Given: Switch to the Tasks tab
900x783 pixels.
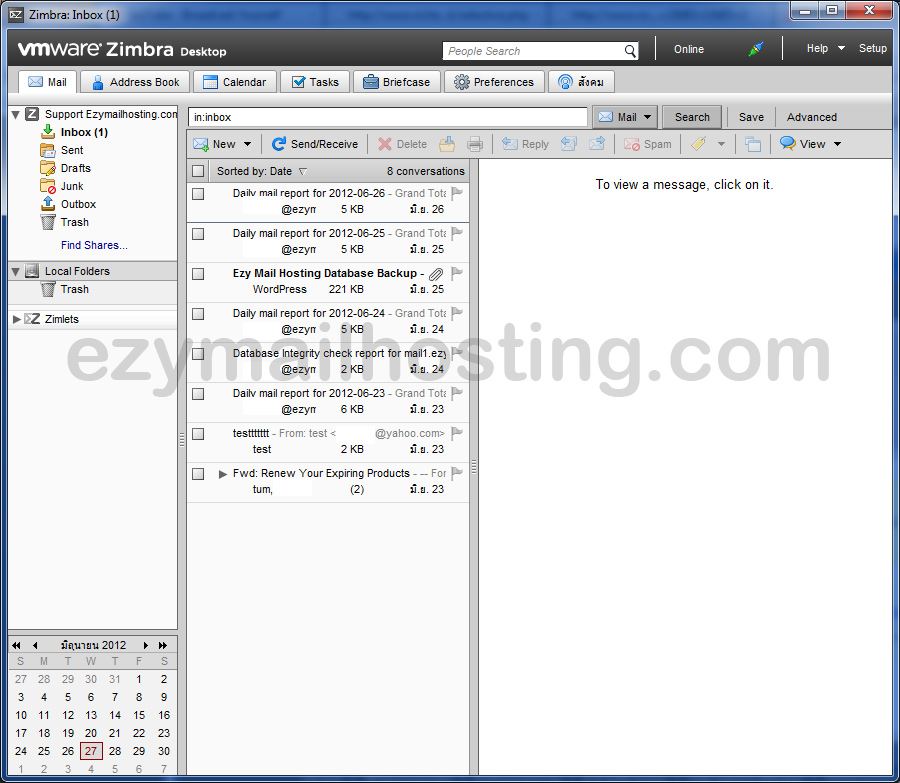Looking at the screenshot, I should pyautogui.click(x=315, y=82).
